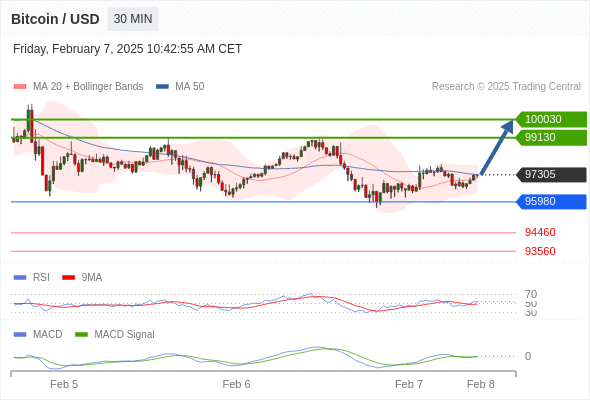Image resolution: width=590 pixels, height=400 pixels.
Task: Click the MACD Signal green legend swatch
Action: pos(81,335)
